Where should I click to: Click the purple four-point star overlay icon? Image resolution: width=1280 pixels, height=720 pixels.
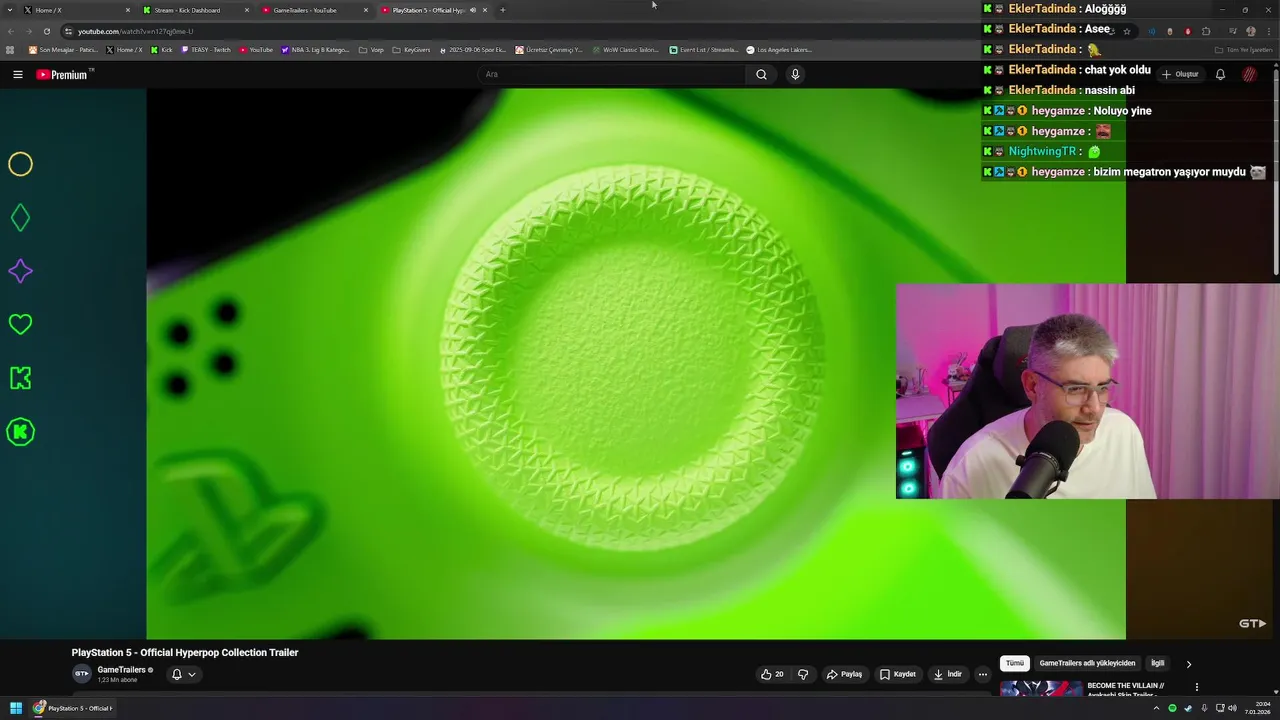point(20,271)
